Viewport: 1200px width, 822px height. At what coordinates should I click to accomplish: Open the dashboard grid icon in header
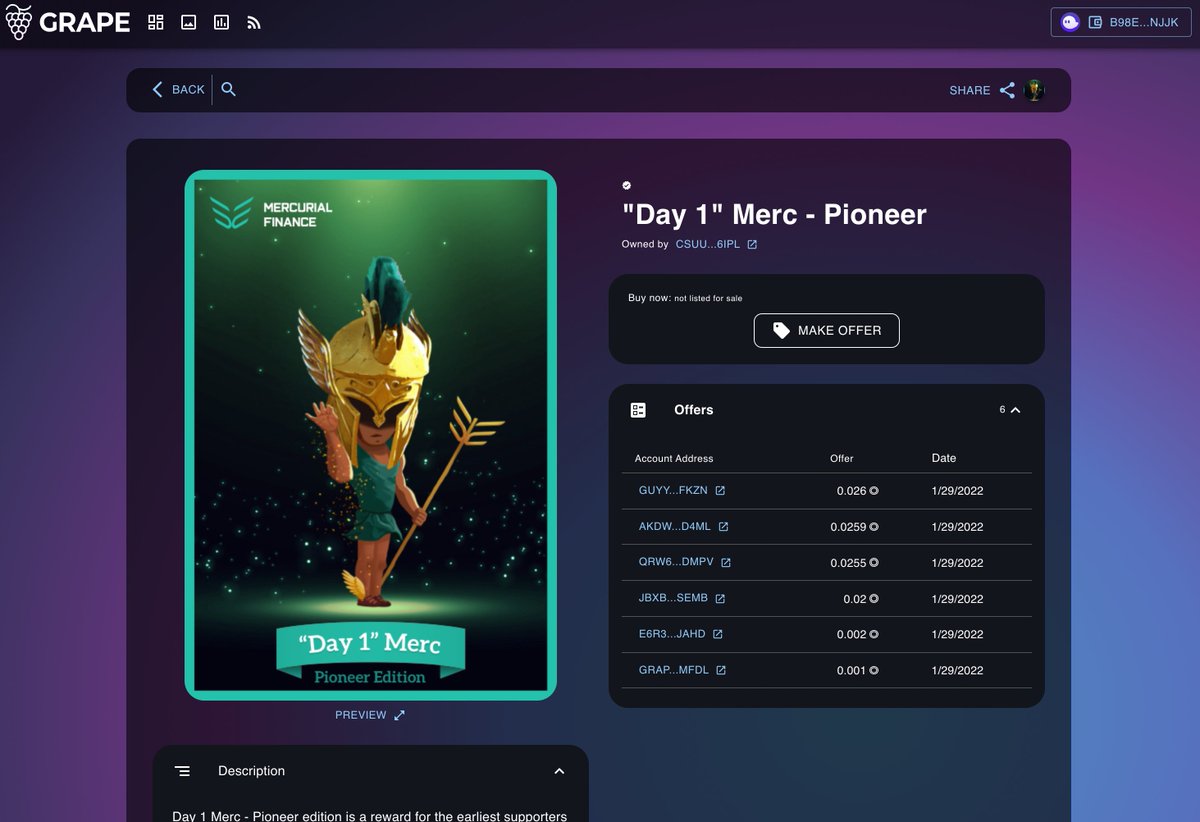pos(155,22)
